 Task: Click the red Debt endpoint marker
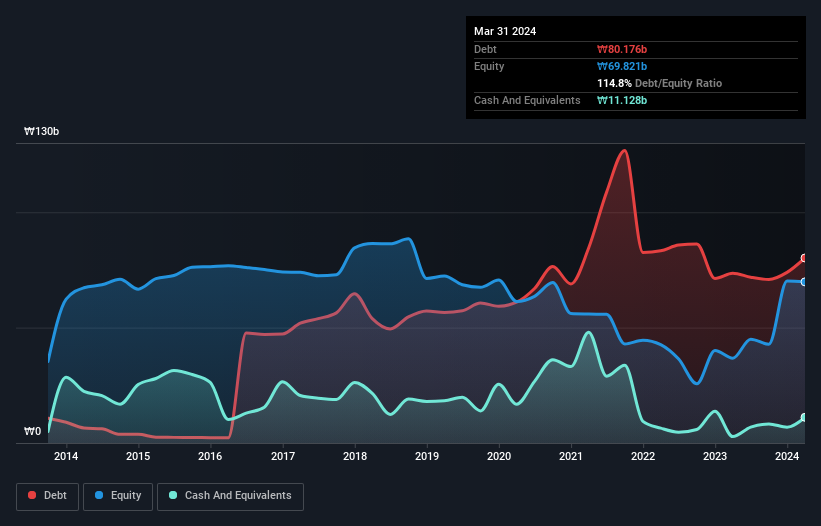click(804, 258)
